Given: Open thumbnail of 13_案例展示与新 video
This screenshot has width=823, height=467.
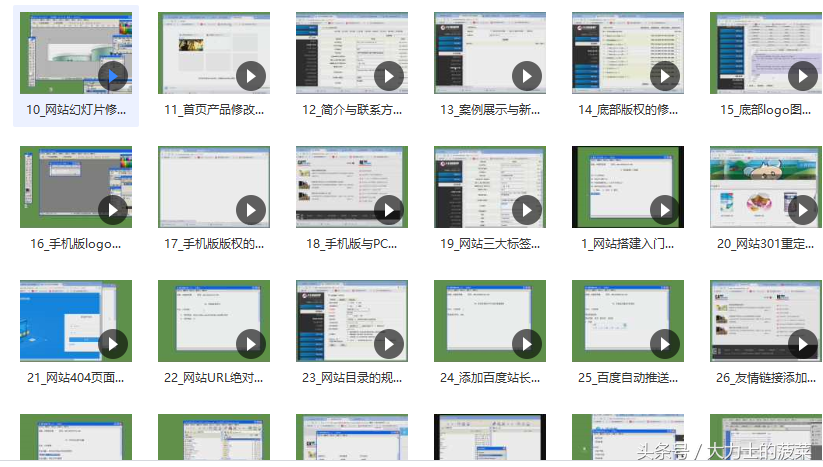Looking at the screenshot, I should click(490, 53).
